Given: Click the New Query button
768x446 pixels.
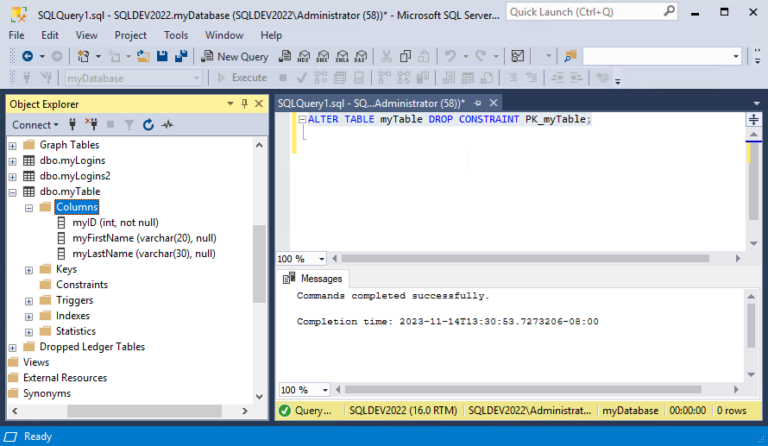Looking at the screenshot, I should point(235,57).
